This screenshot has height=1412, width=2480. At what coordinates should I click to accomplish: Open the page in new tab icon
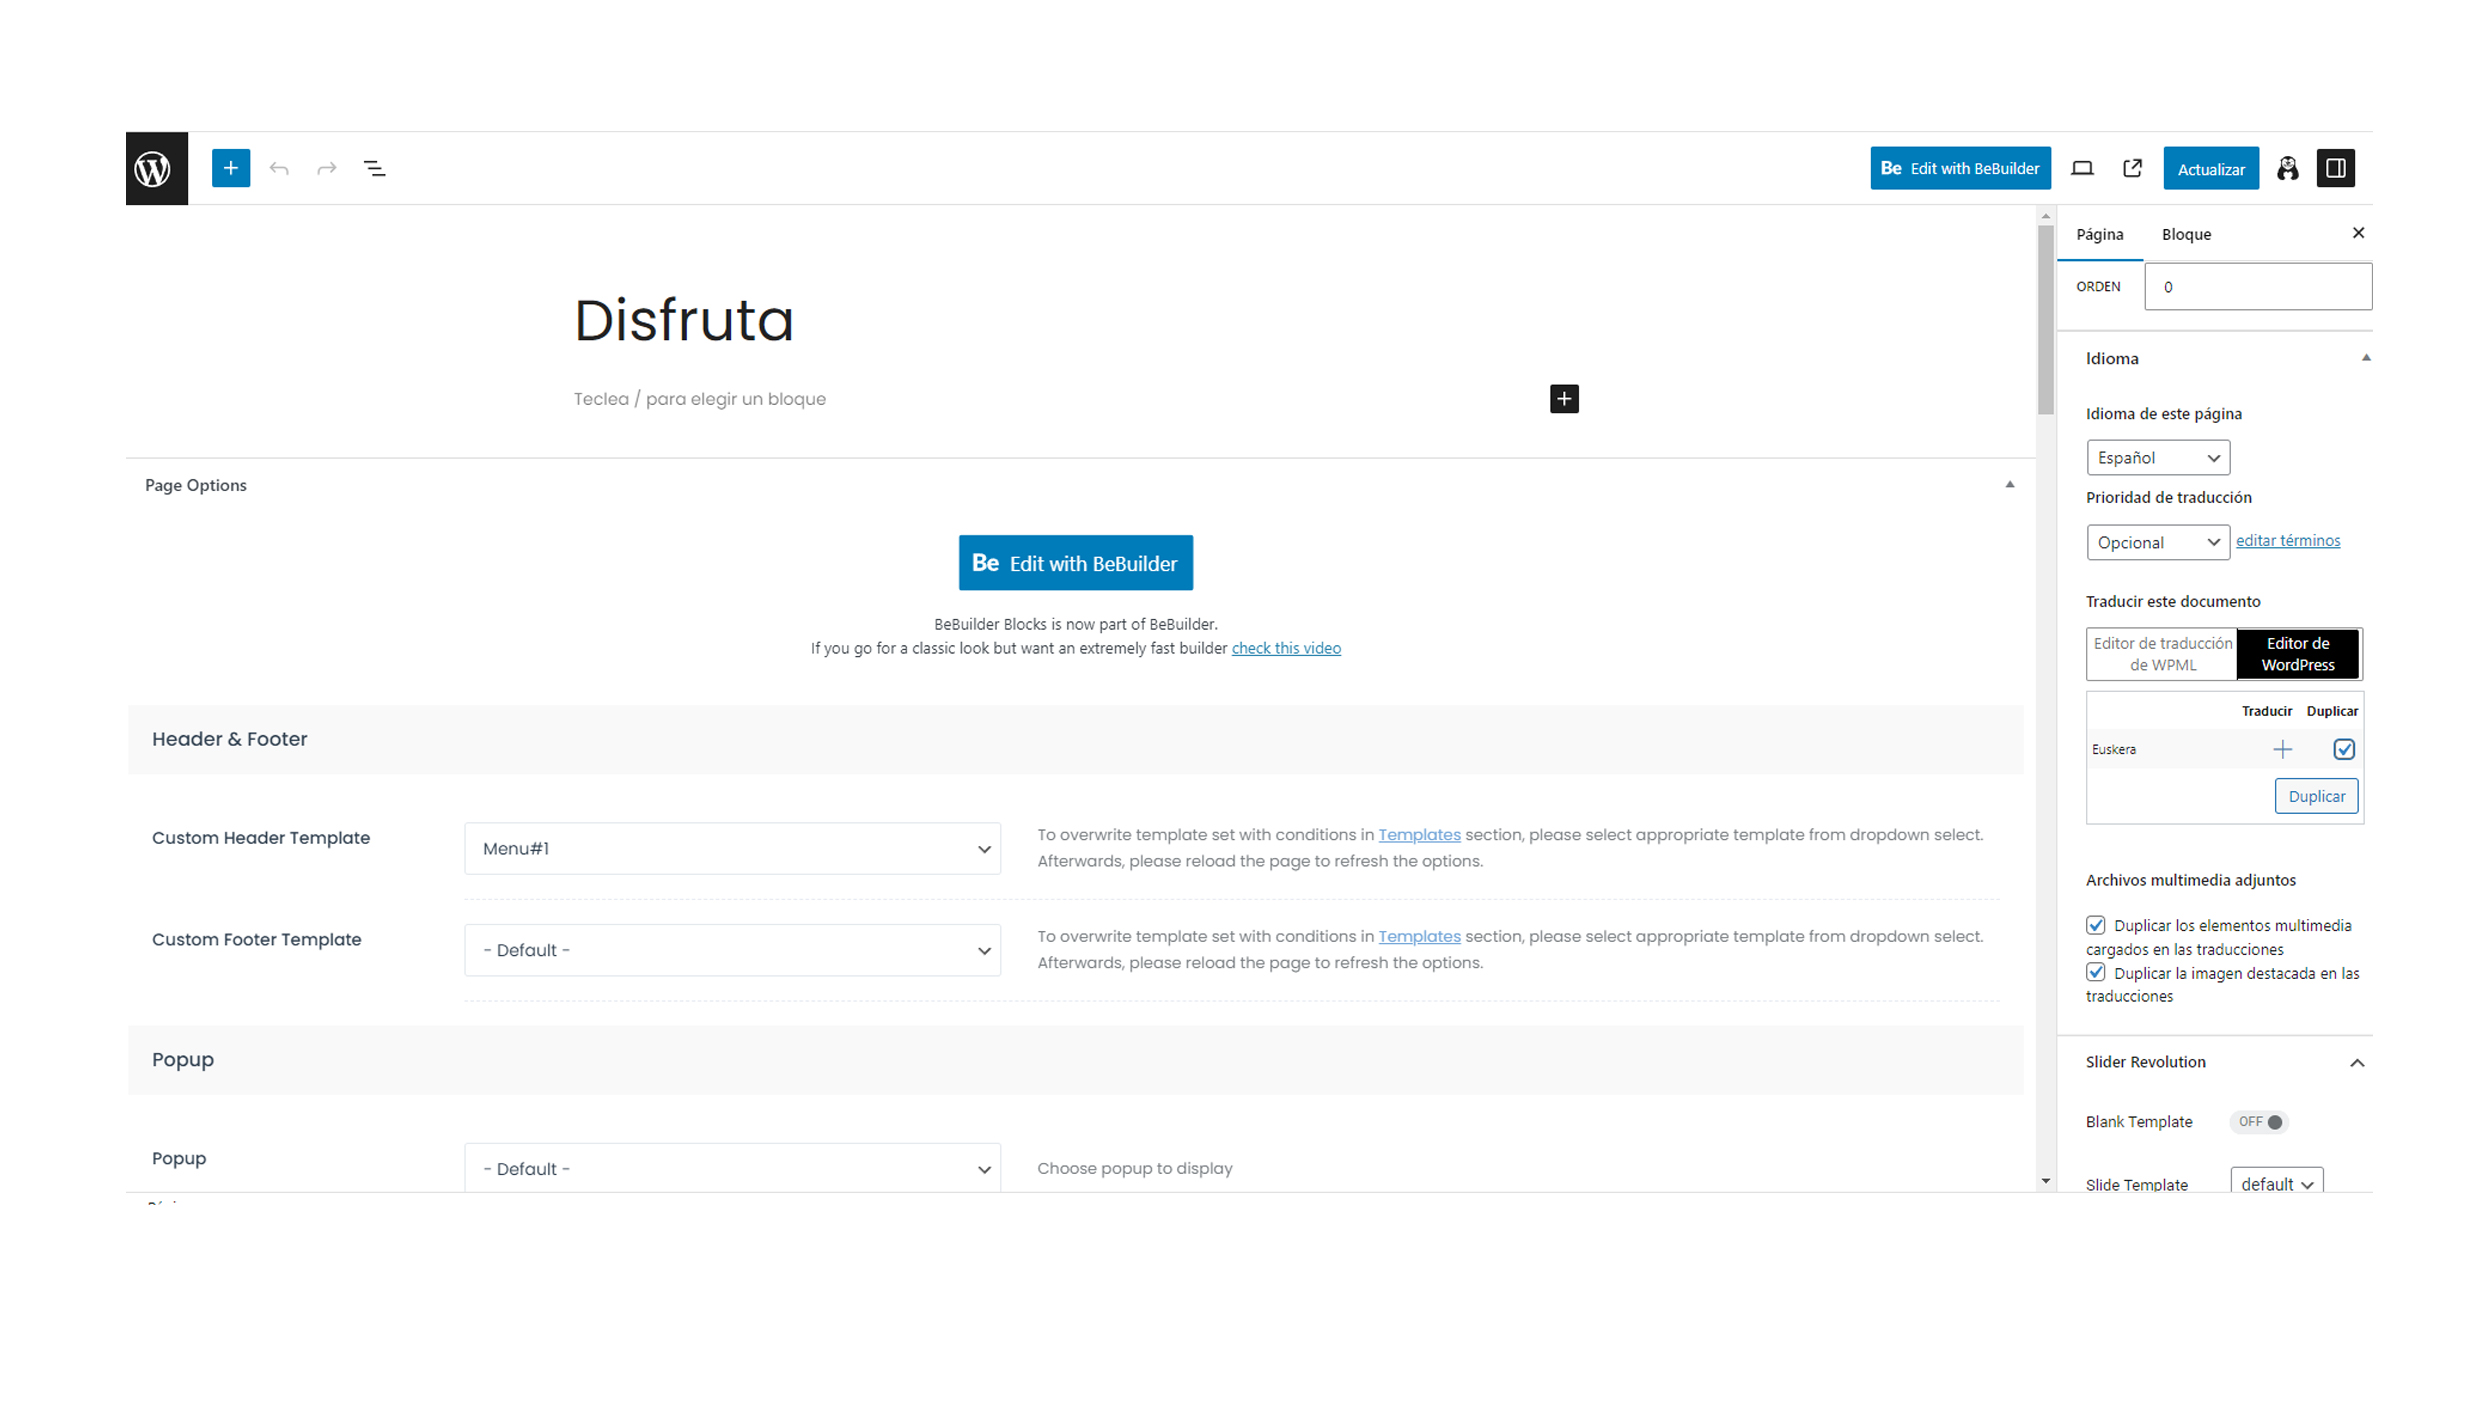click(x=2132, y=168)
